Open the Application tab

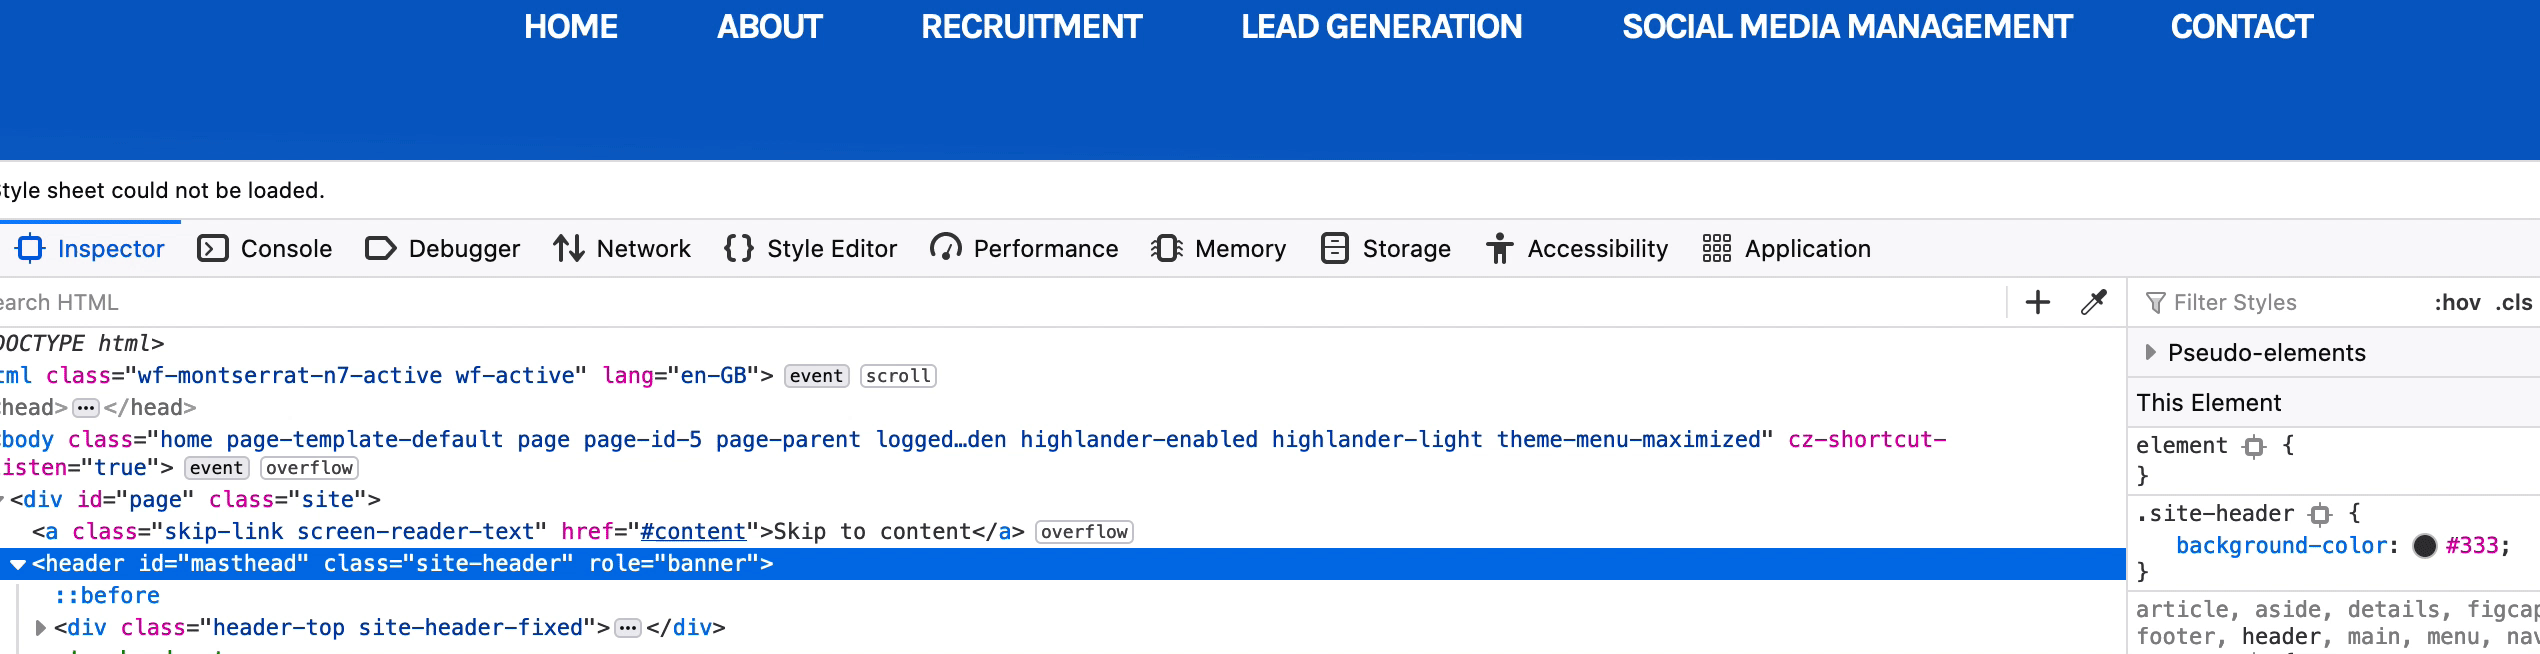[1805, 249]
